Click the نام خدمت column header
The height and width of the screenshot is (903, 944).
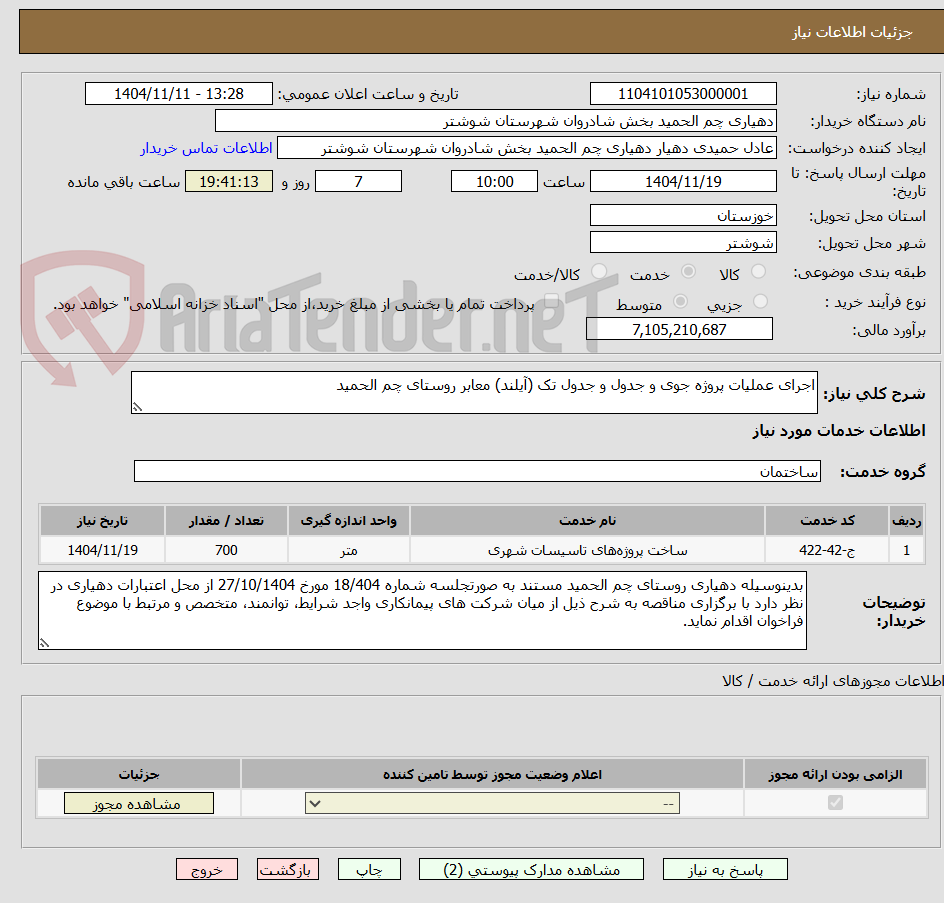588,521
